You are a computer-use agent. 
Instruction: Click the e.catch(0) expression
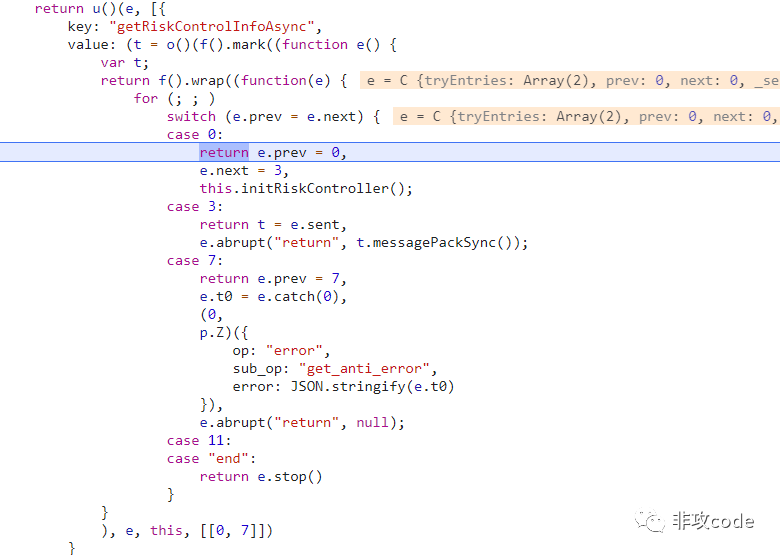click(298, 297)
